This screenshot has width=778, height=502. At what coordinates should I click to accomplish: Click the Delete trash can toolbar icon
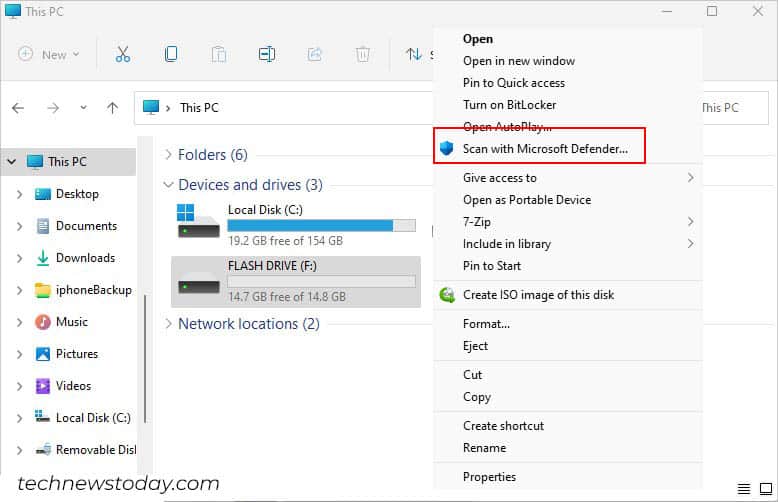point(363,54)
